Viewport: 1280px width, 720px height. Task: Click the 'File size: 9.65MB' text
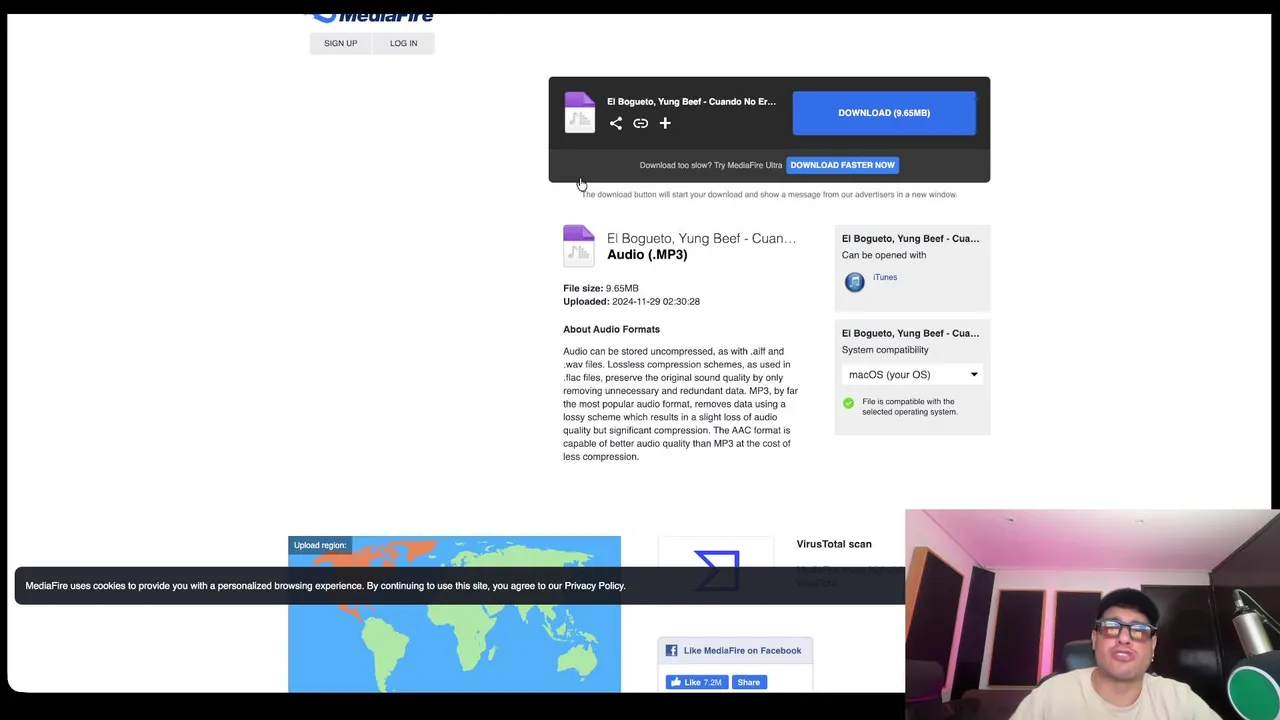601,288
